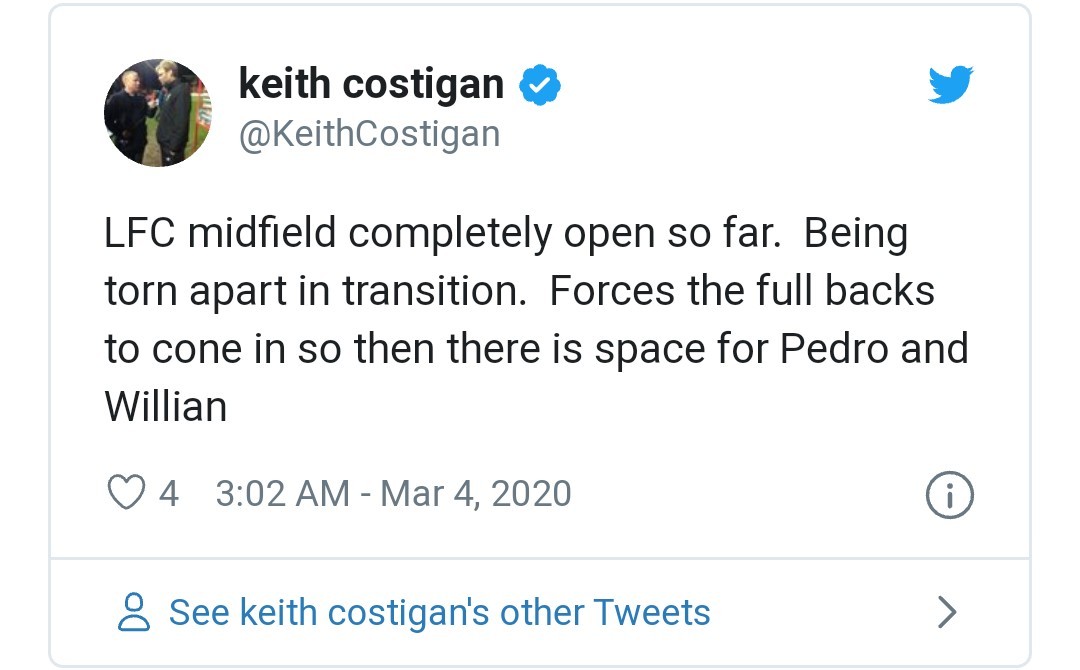
Task: Click the Mar 4, 2020 date text
Action: tap(478, 493)
